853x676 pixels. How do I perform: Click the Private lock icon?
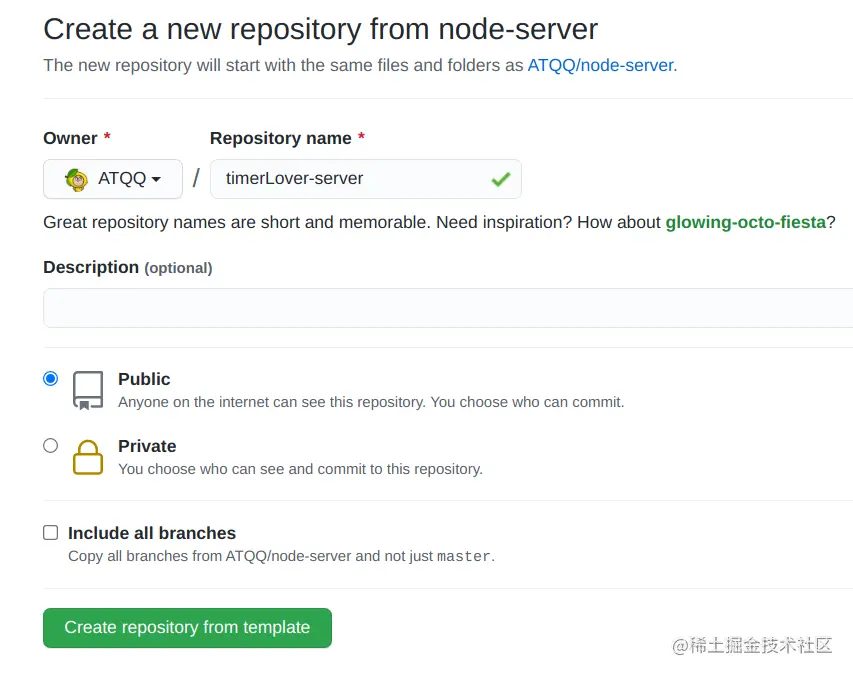click(x=88, y=457)
